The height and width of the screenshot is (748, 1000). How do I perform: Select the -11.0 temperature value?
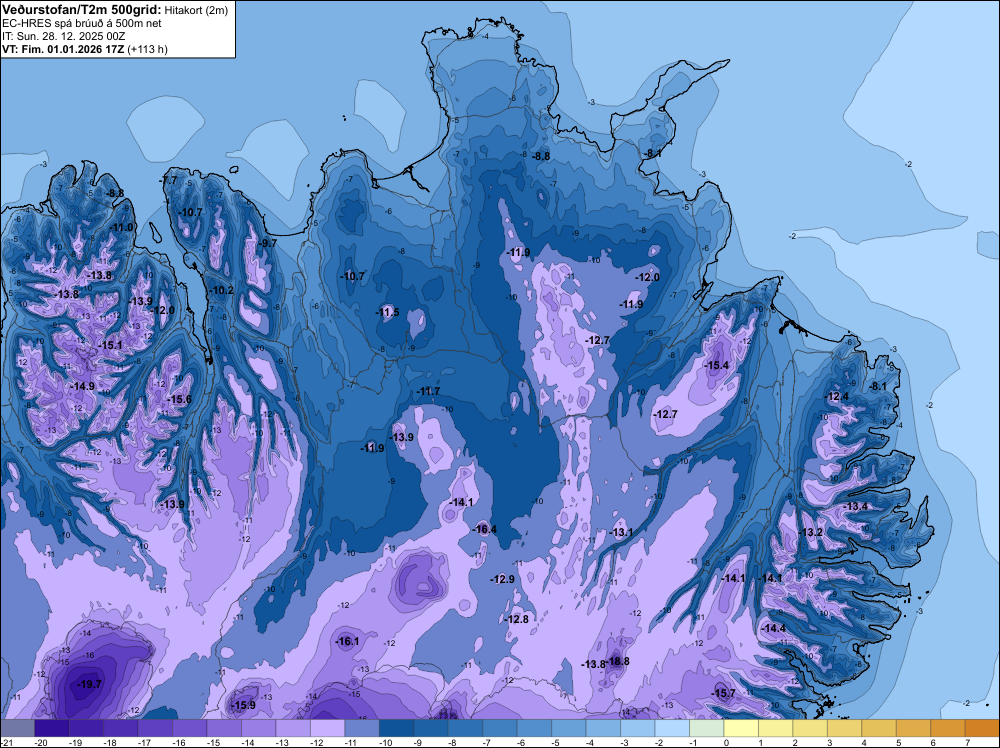[x=121, y=227]
